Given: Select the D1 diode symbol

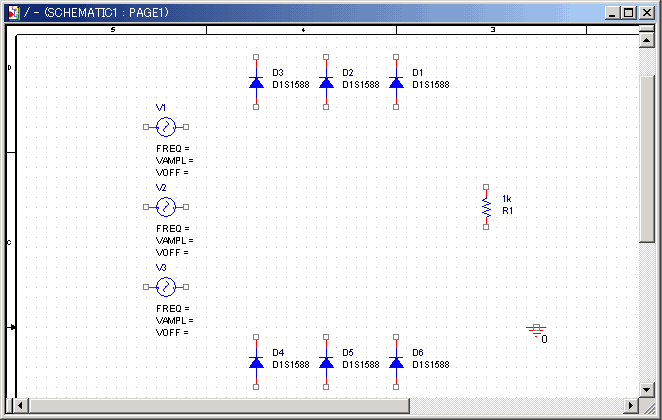Looking at the screenshot, I should (x=396, y=82).
